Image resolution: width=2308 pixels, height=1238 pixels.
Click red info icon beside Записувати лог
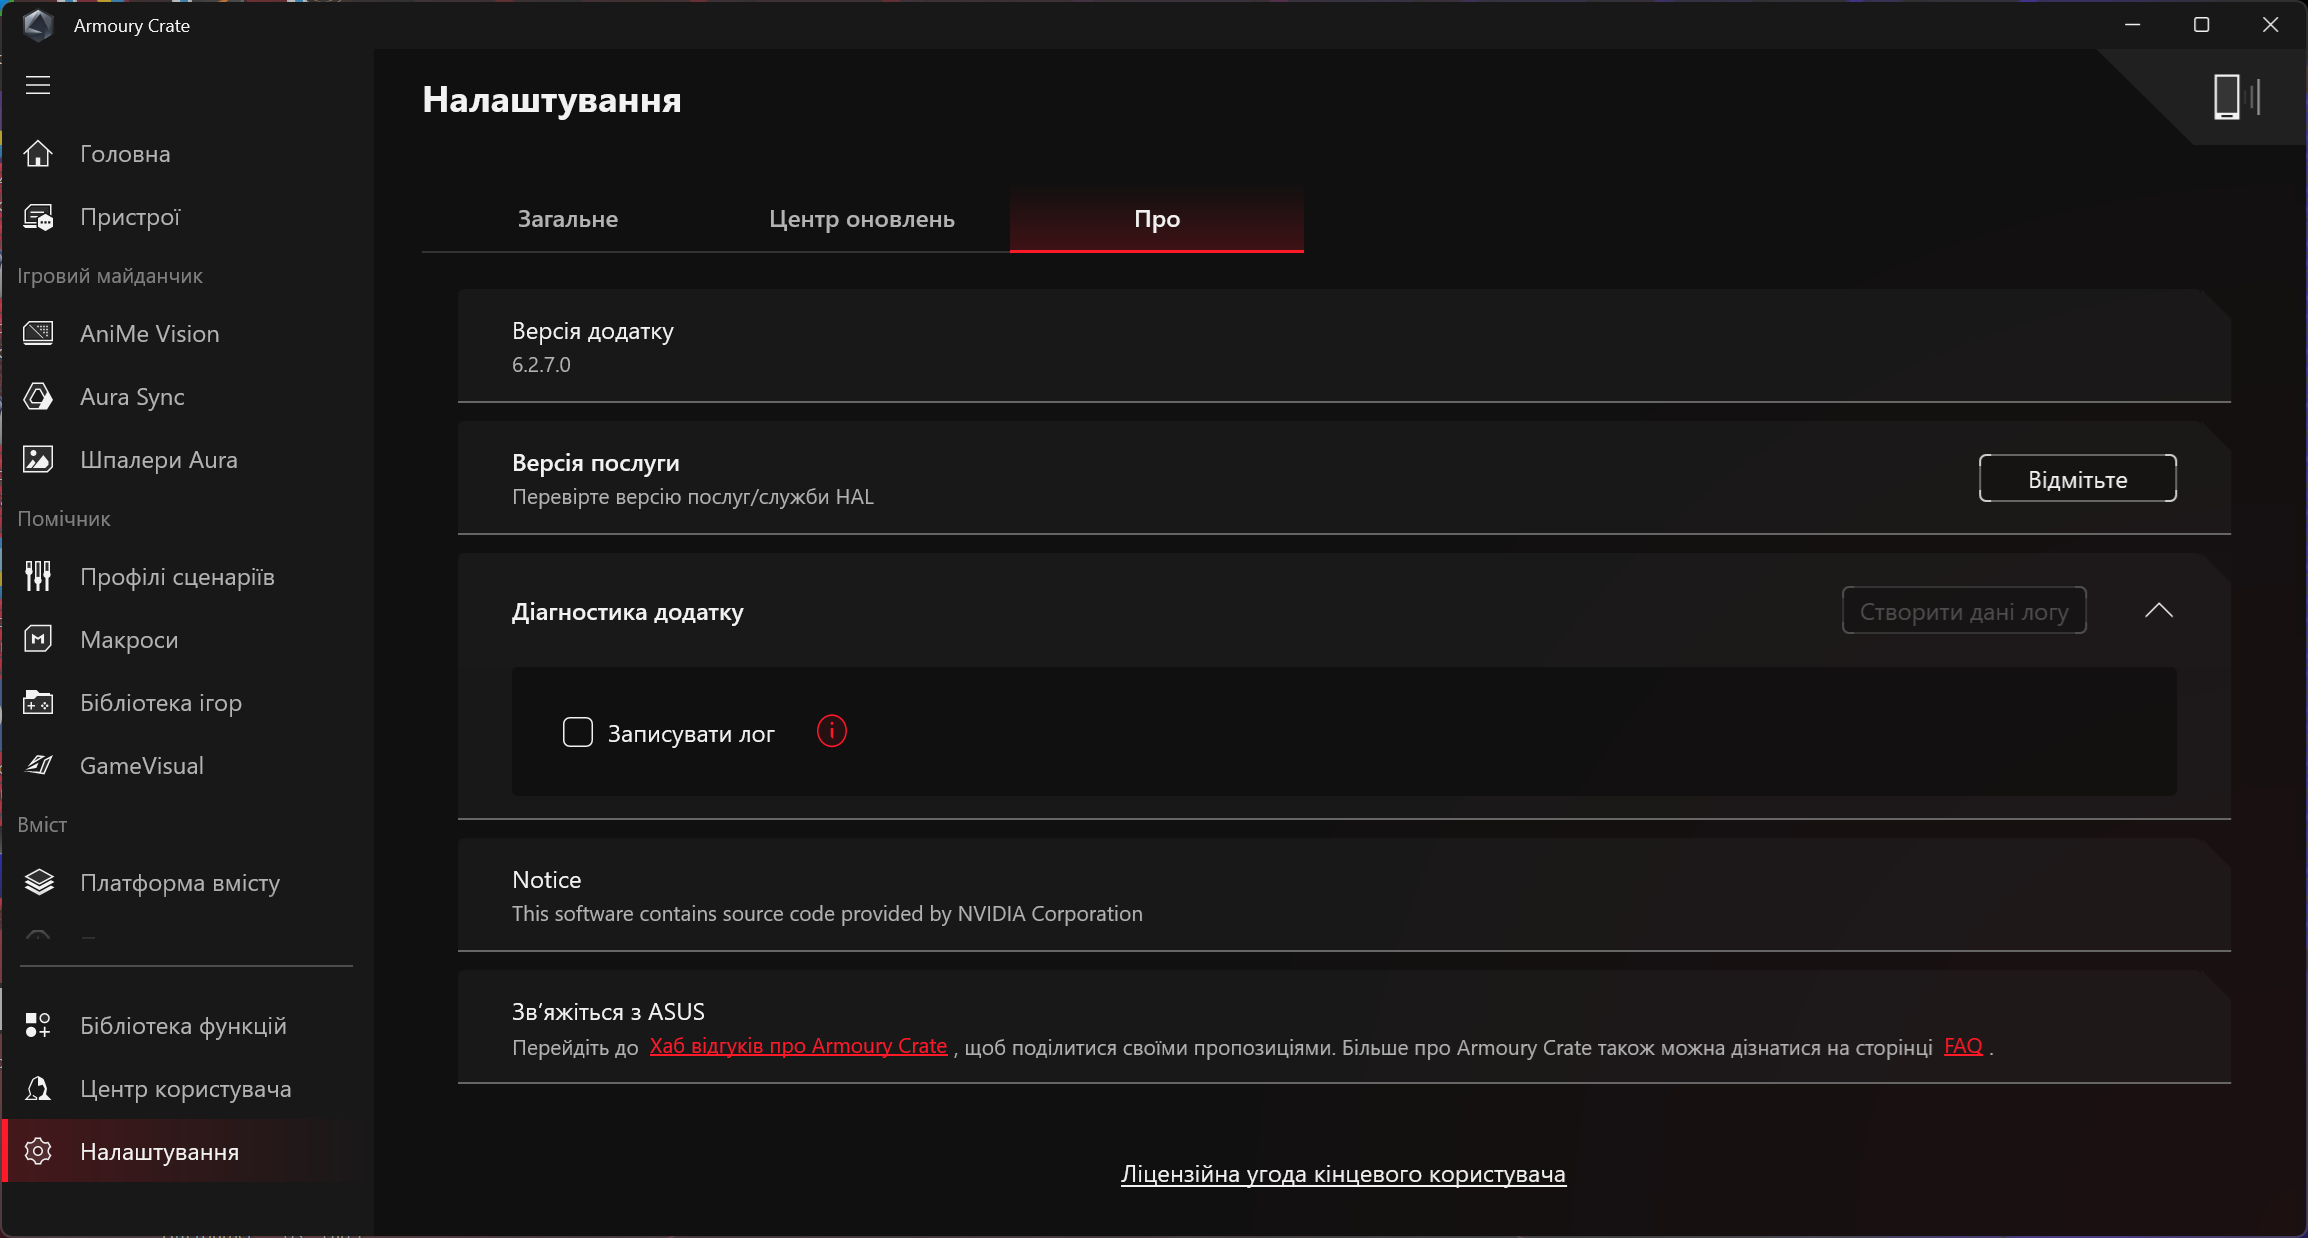[x=831, y=732]
